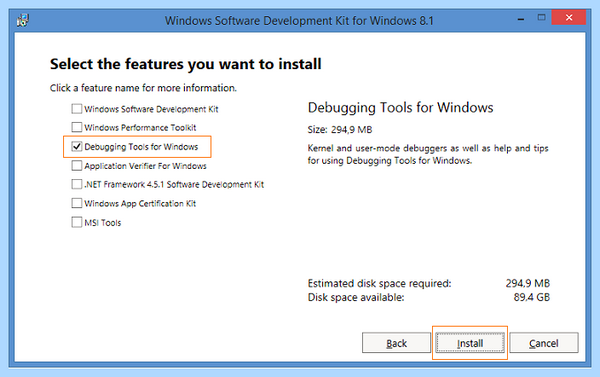Click the Size: 294,9 MB text

[340, 130]
